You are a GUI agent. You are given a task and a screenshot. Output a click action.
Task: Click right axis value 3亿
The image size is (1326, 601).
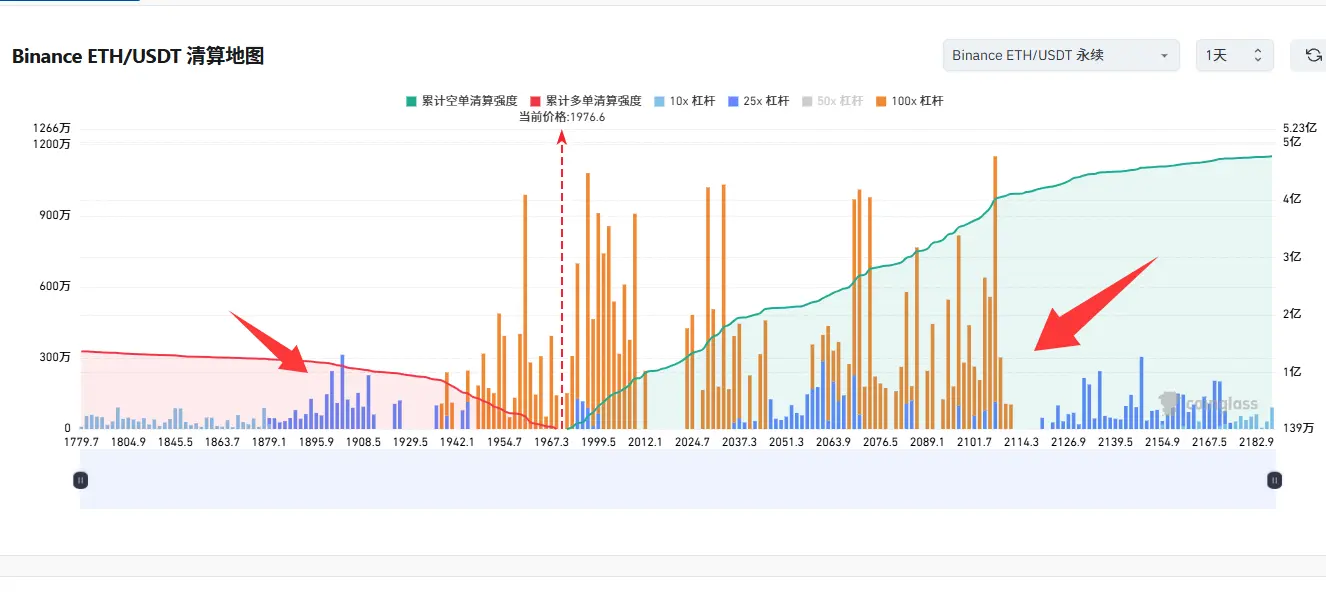[x=1292, y=257]
